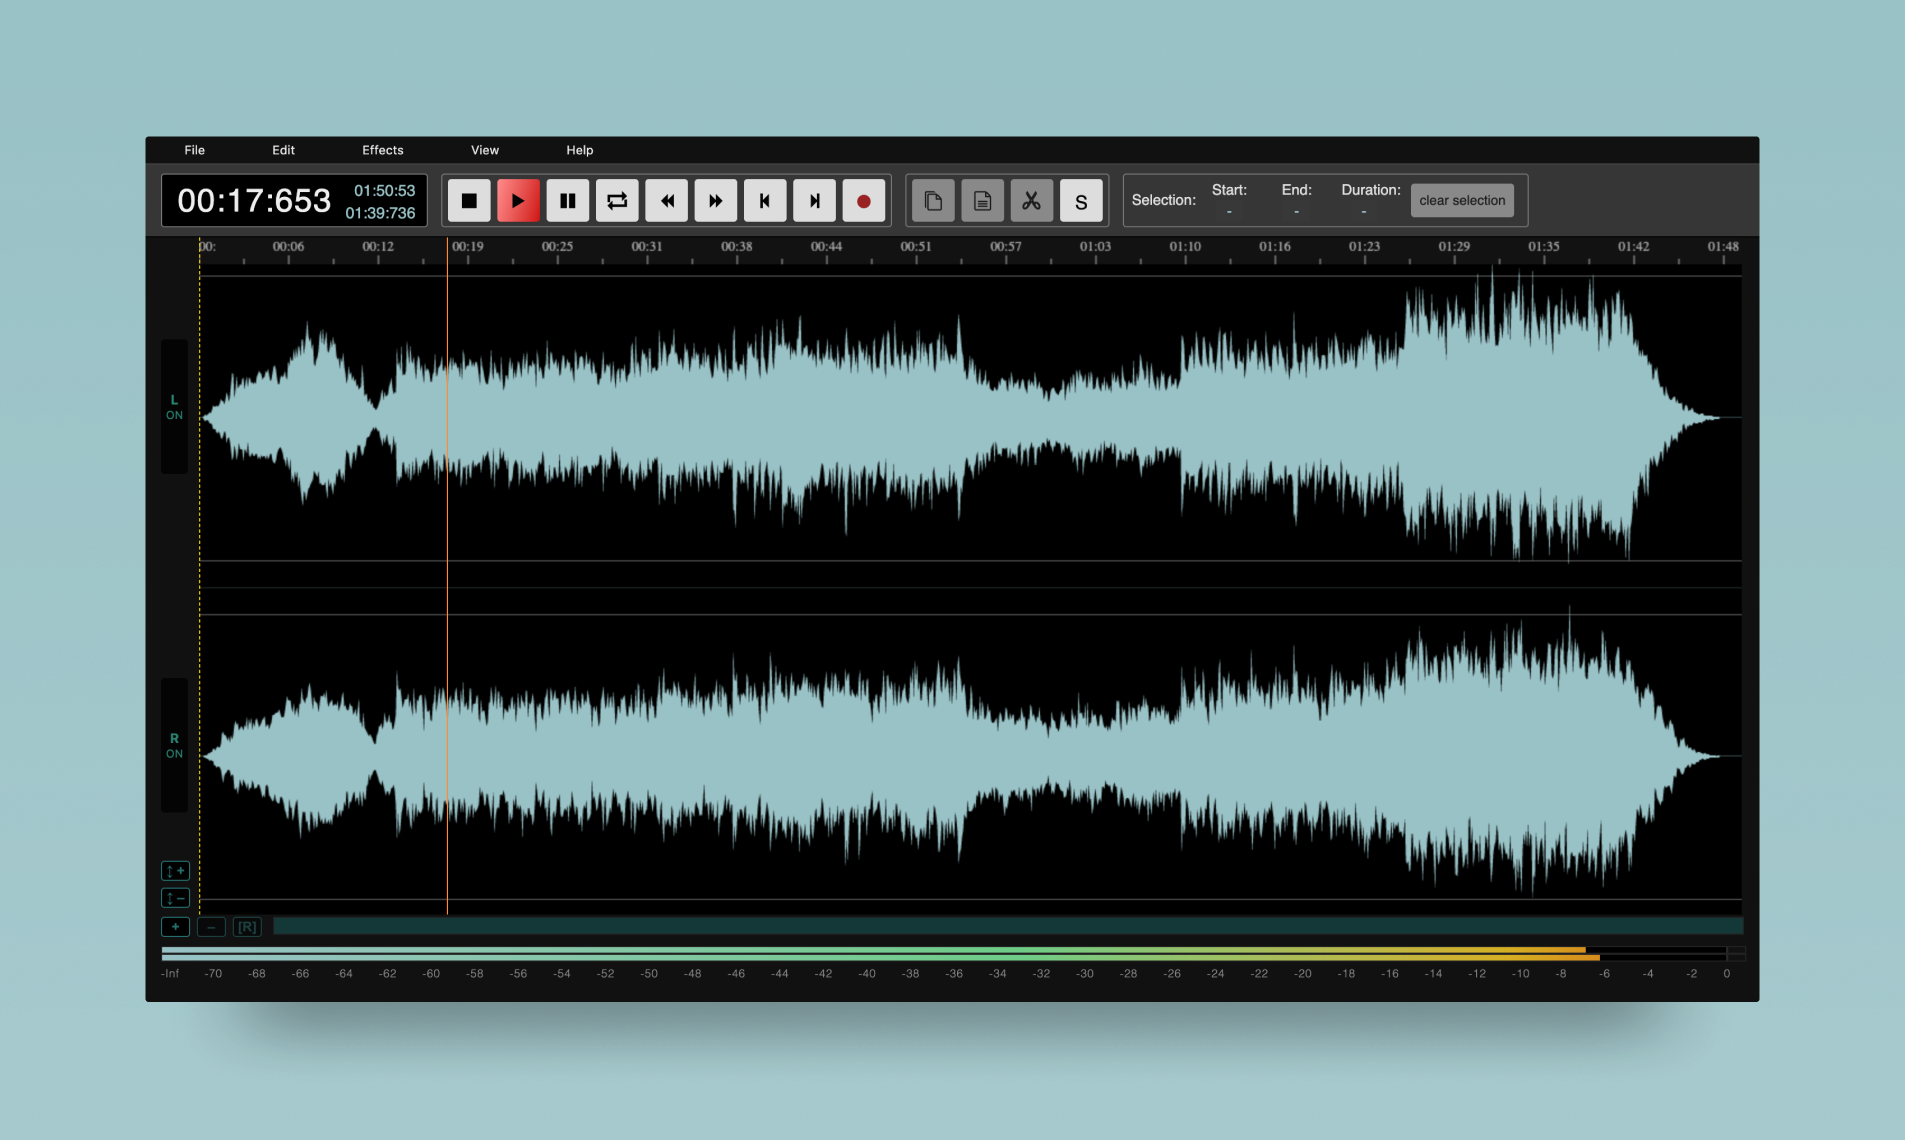Click the 01:03 mark on timeline ruler
The height and width of the screenshot is (1141, 1906).
1095,247
